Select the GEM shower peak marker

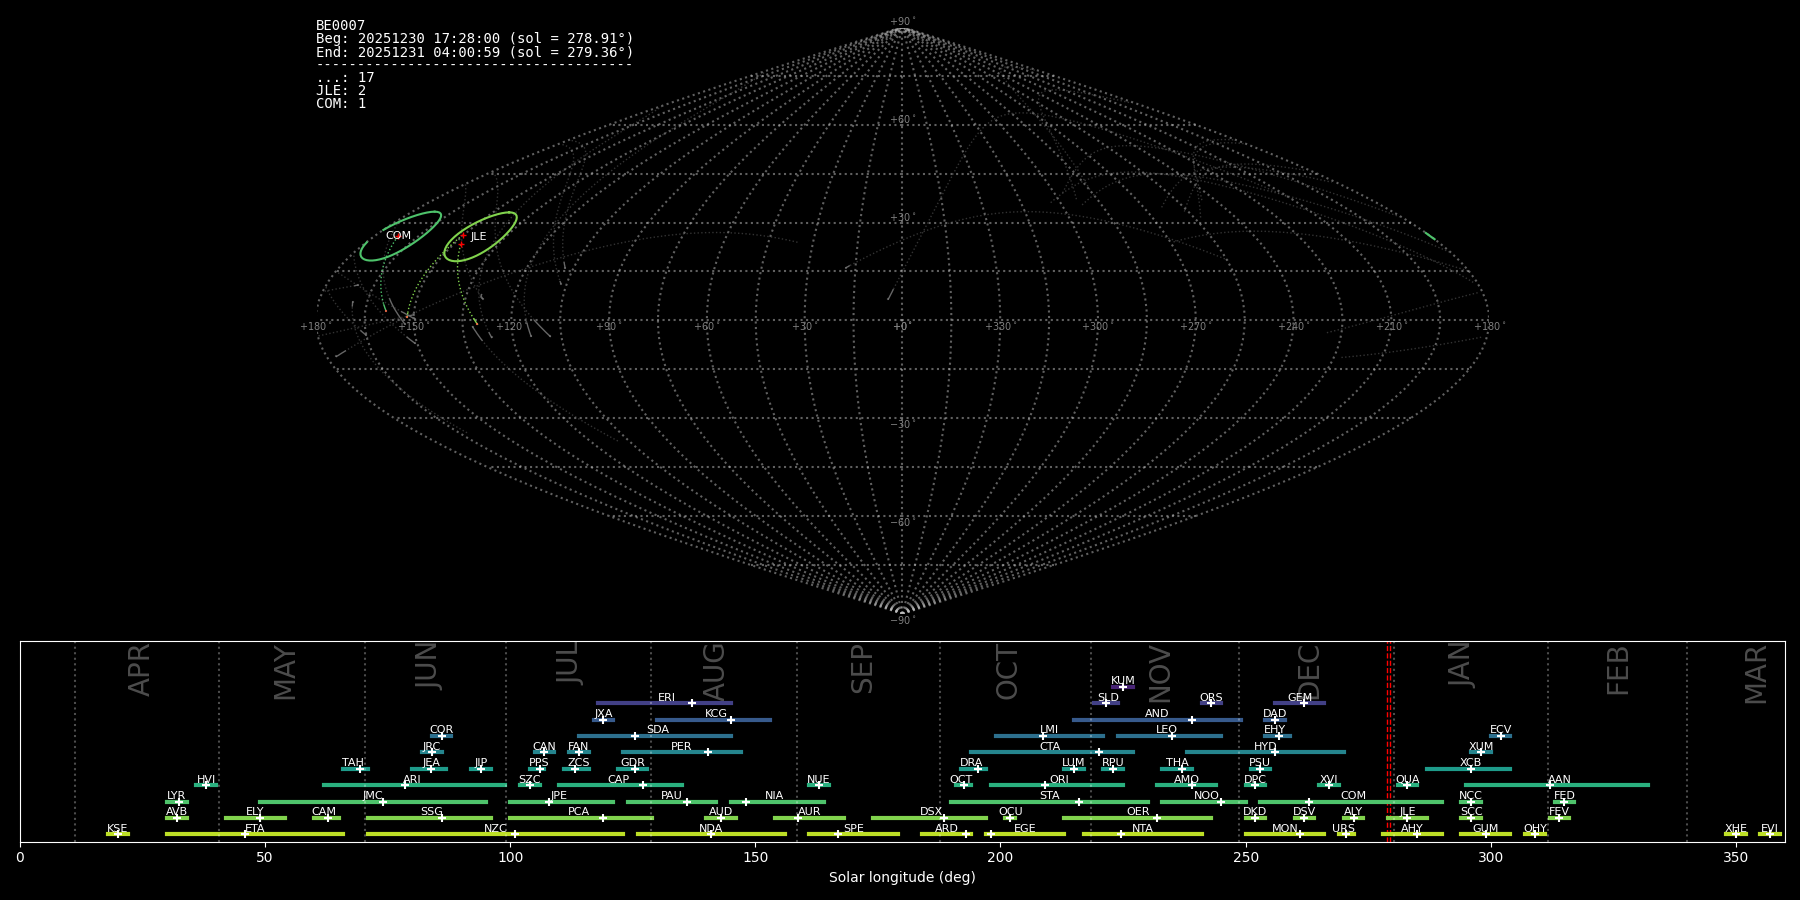[1303, 703]
